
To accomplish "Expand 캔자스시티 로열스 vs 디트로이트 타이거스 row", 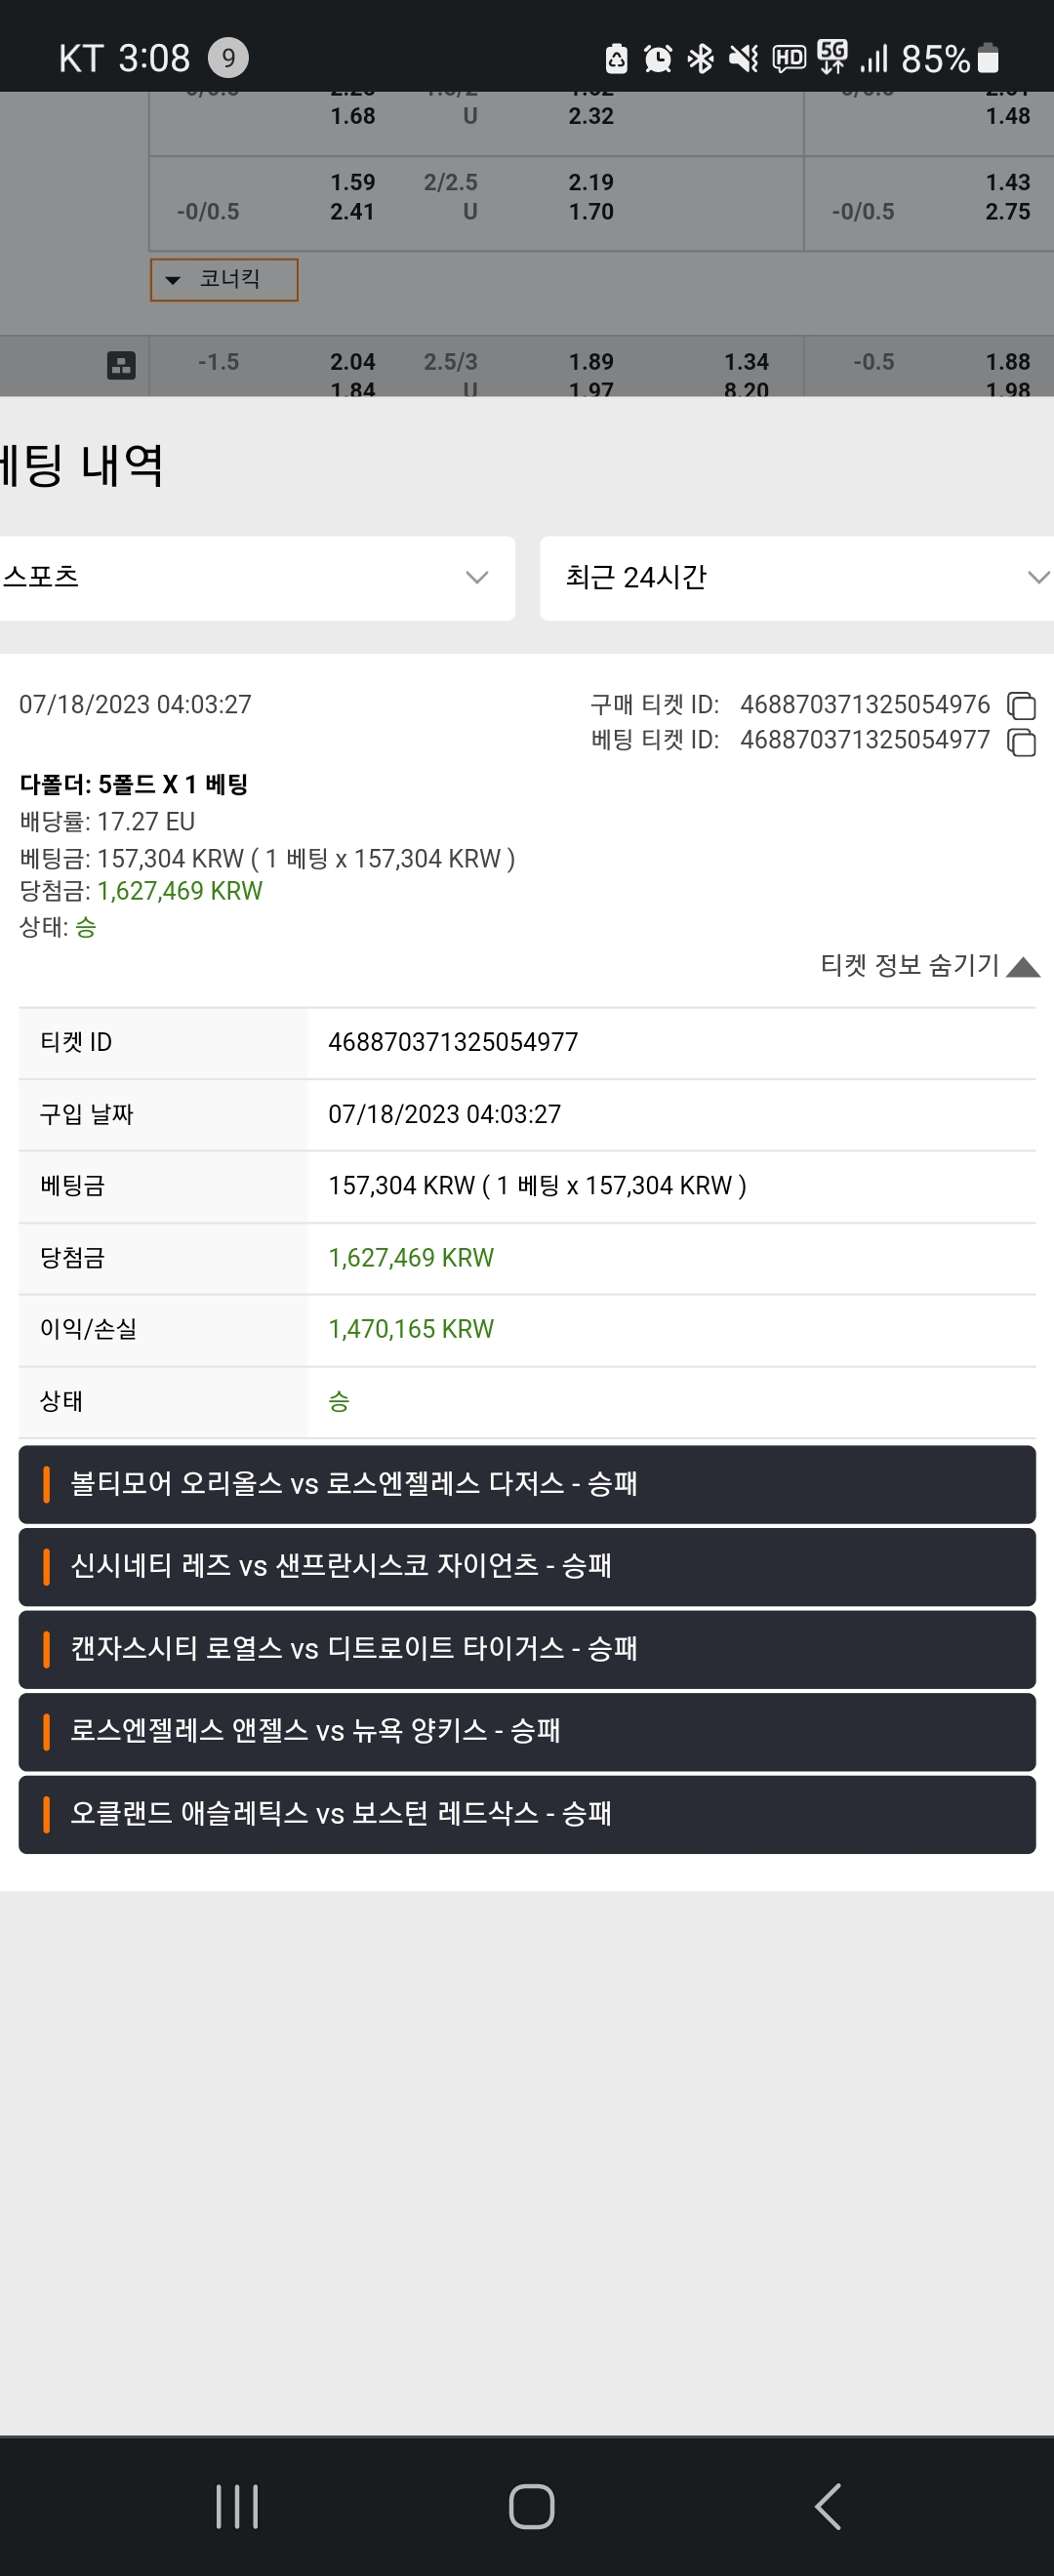I will click(x=527, y=1649).
